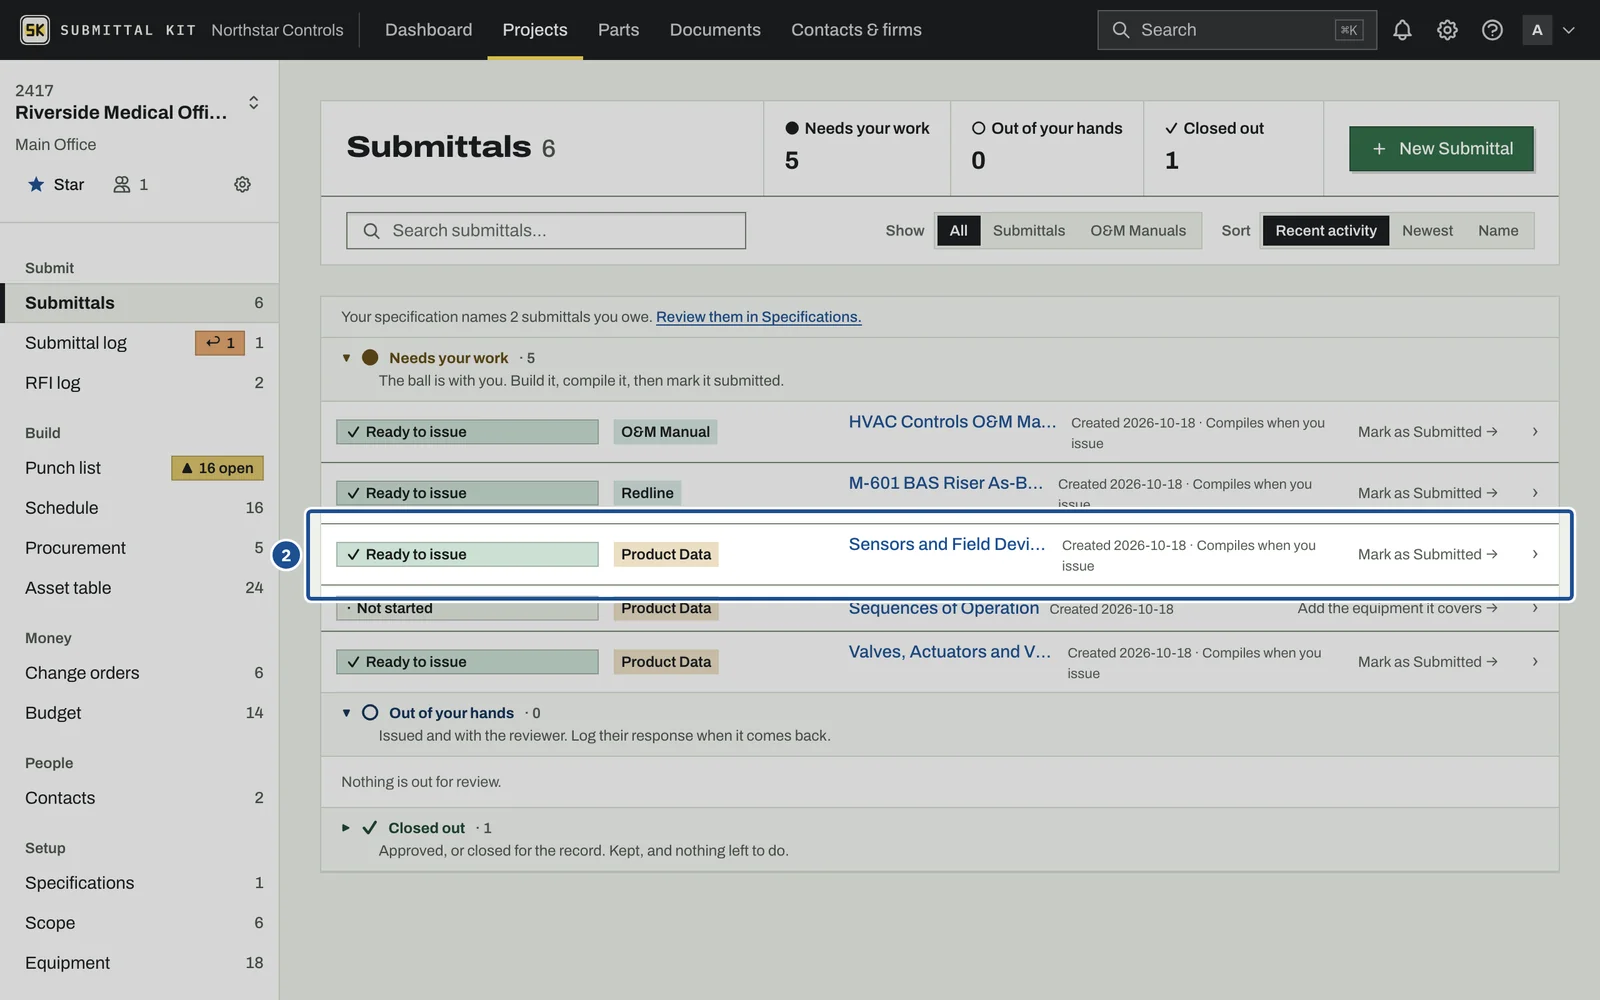Sort by Name

pyautogui.click(x=1498, y=231)
